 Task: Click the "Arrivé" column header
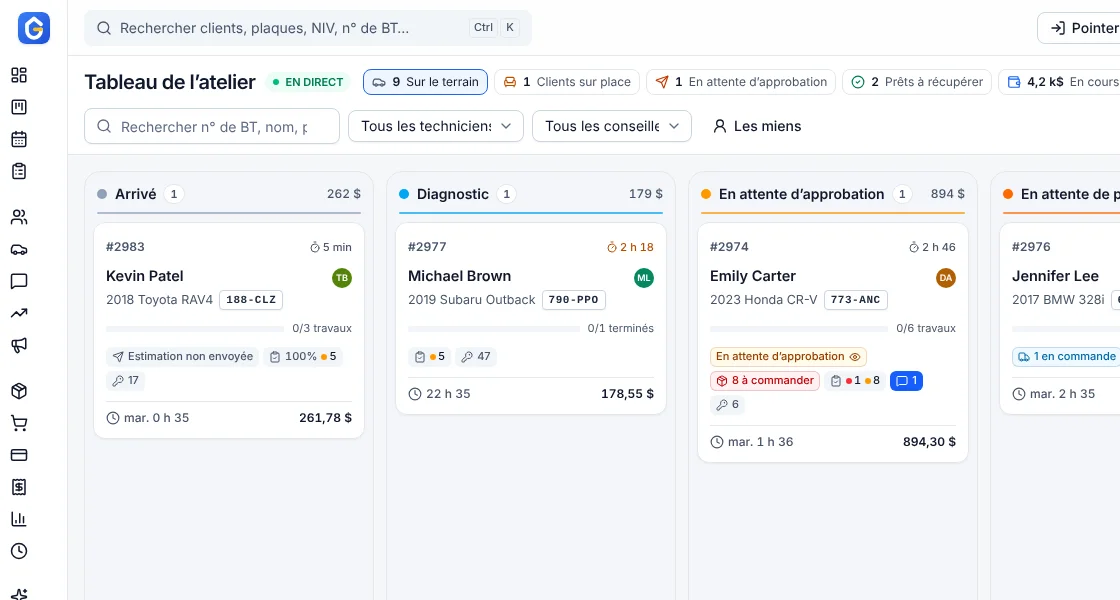tap(229, 194)
